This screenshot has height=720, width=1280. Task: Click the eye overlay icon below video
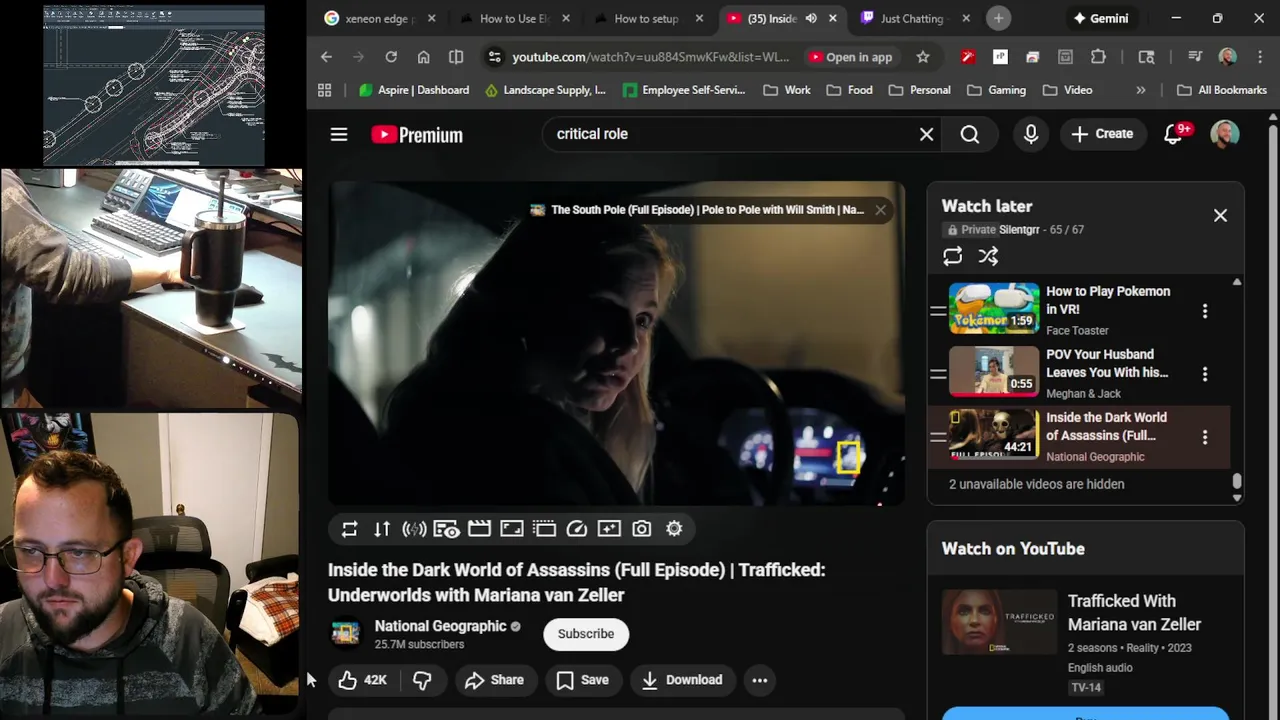(447, 529)
